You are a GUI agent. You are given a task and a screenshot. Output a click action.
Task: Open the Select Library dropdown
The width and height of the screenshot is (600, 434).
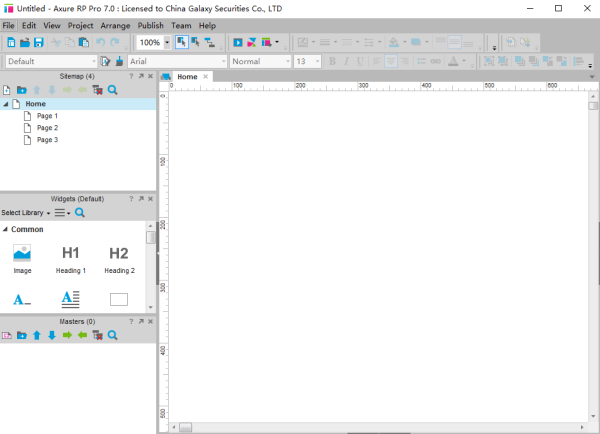pyautogui.click(x=26, y=213)
